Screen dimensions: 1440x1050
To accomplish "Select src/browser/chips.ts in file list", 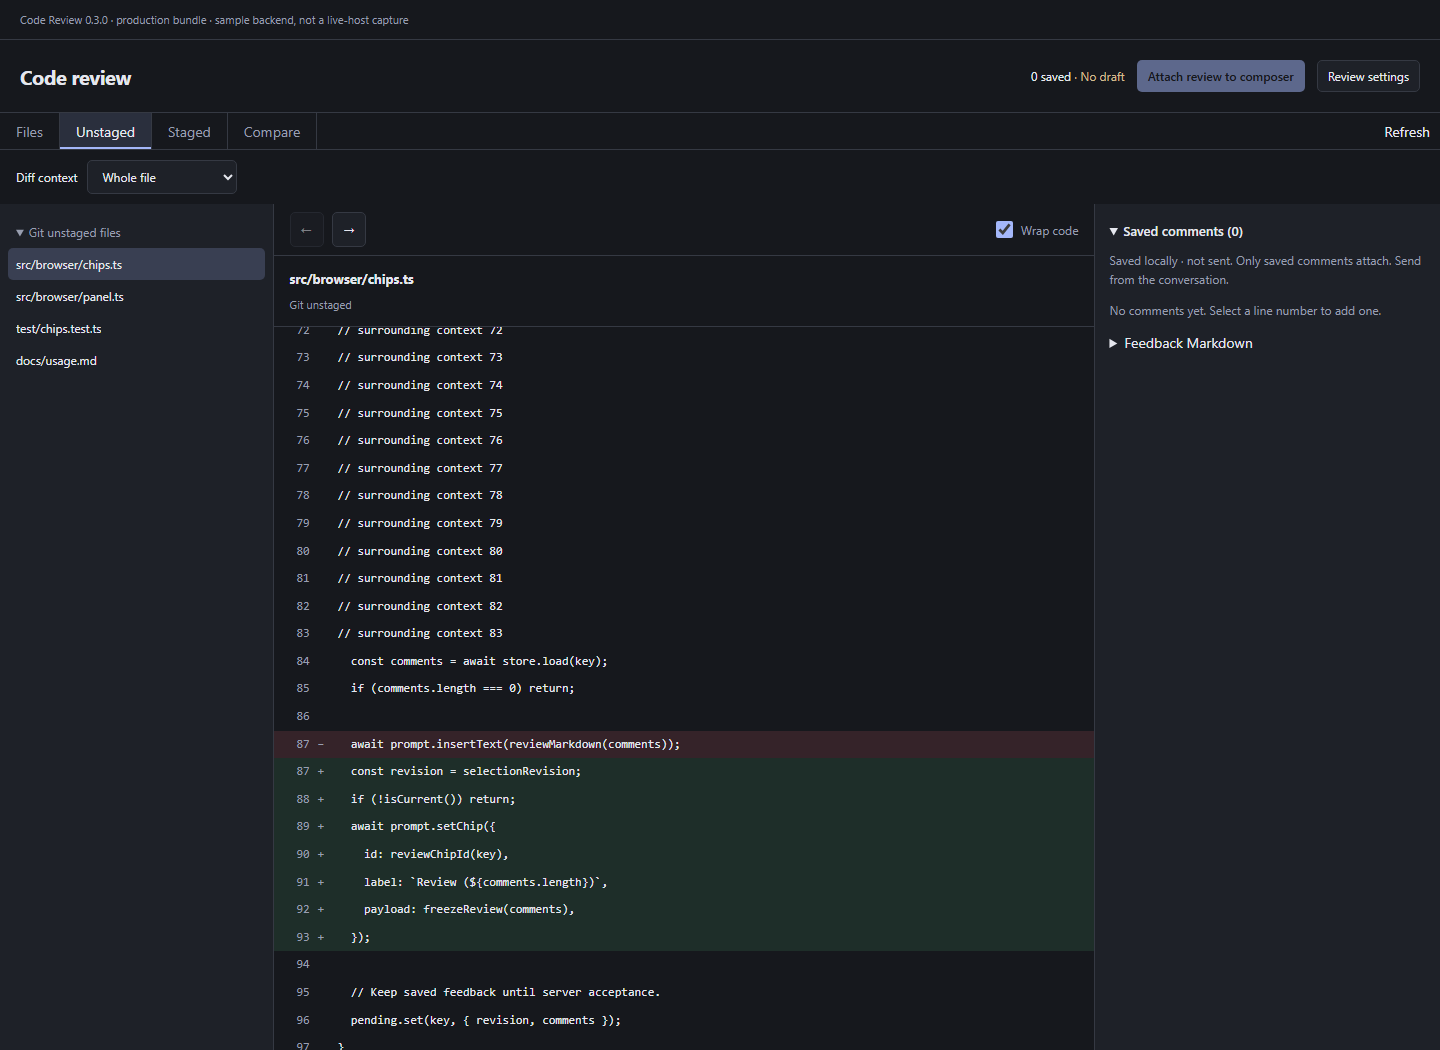I will pyautogui.click(x=136, y=265).
